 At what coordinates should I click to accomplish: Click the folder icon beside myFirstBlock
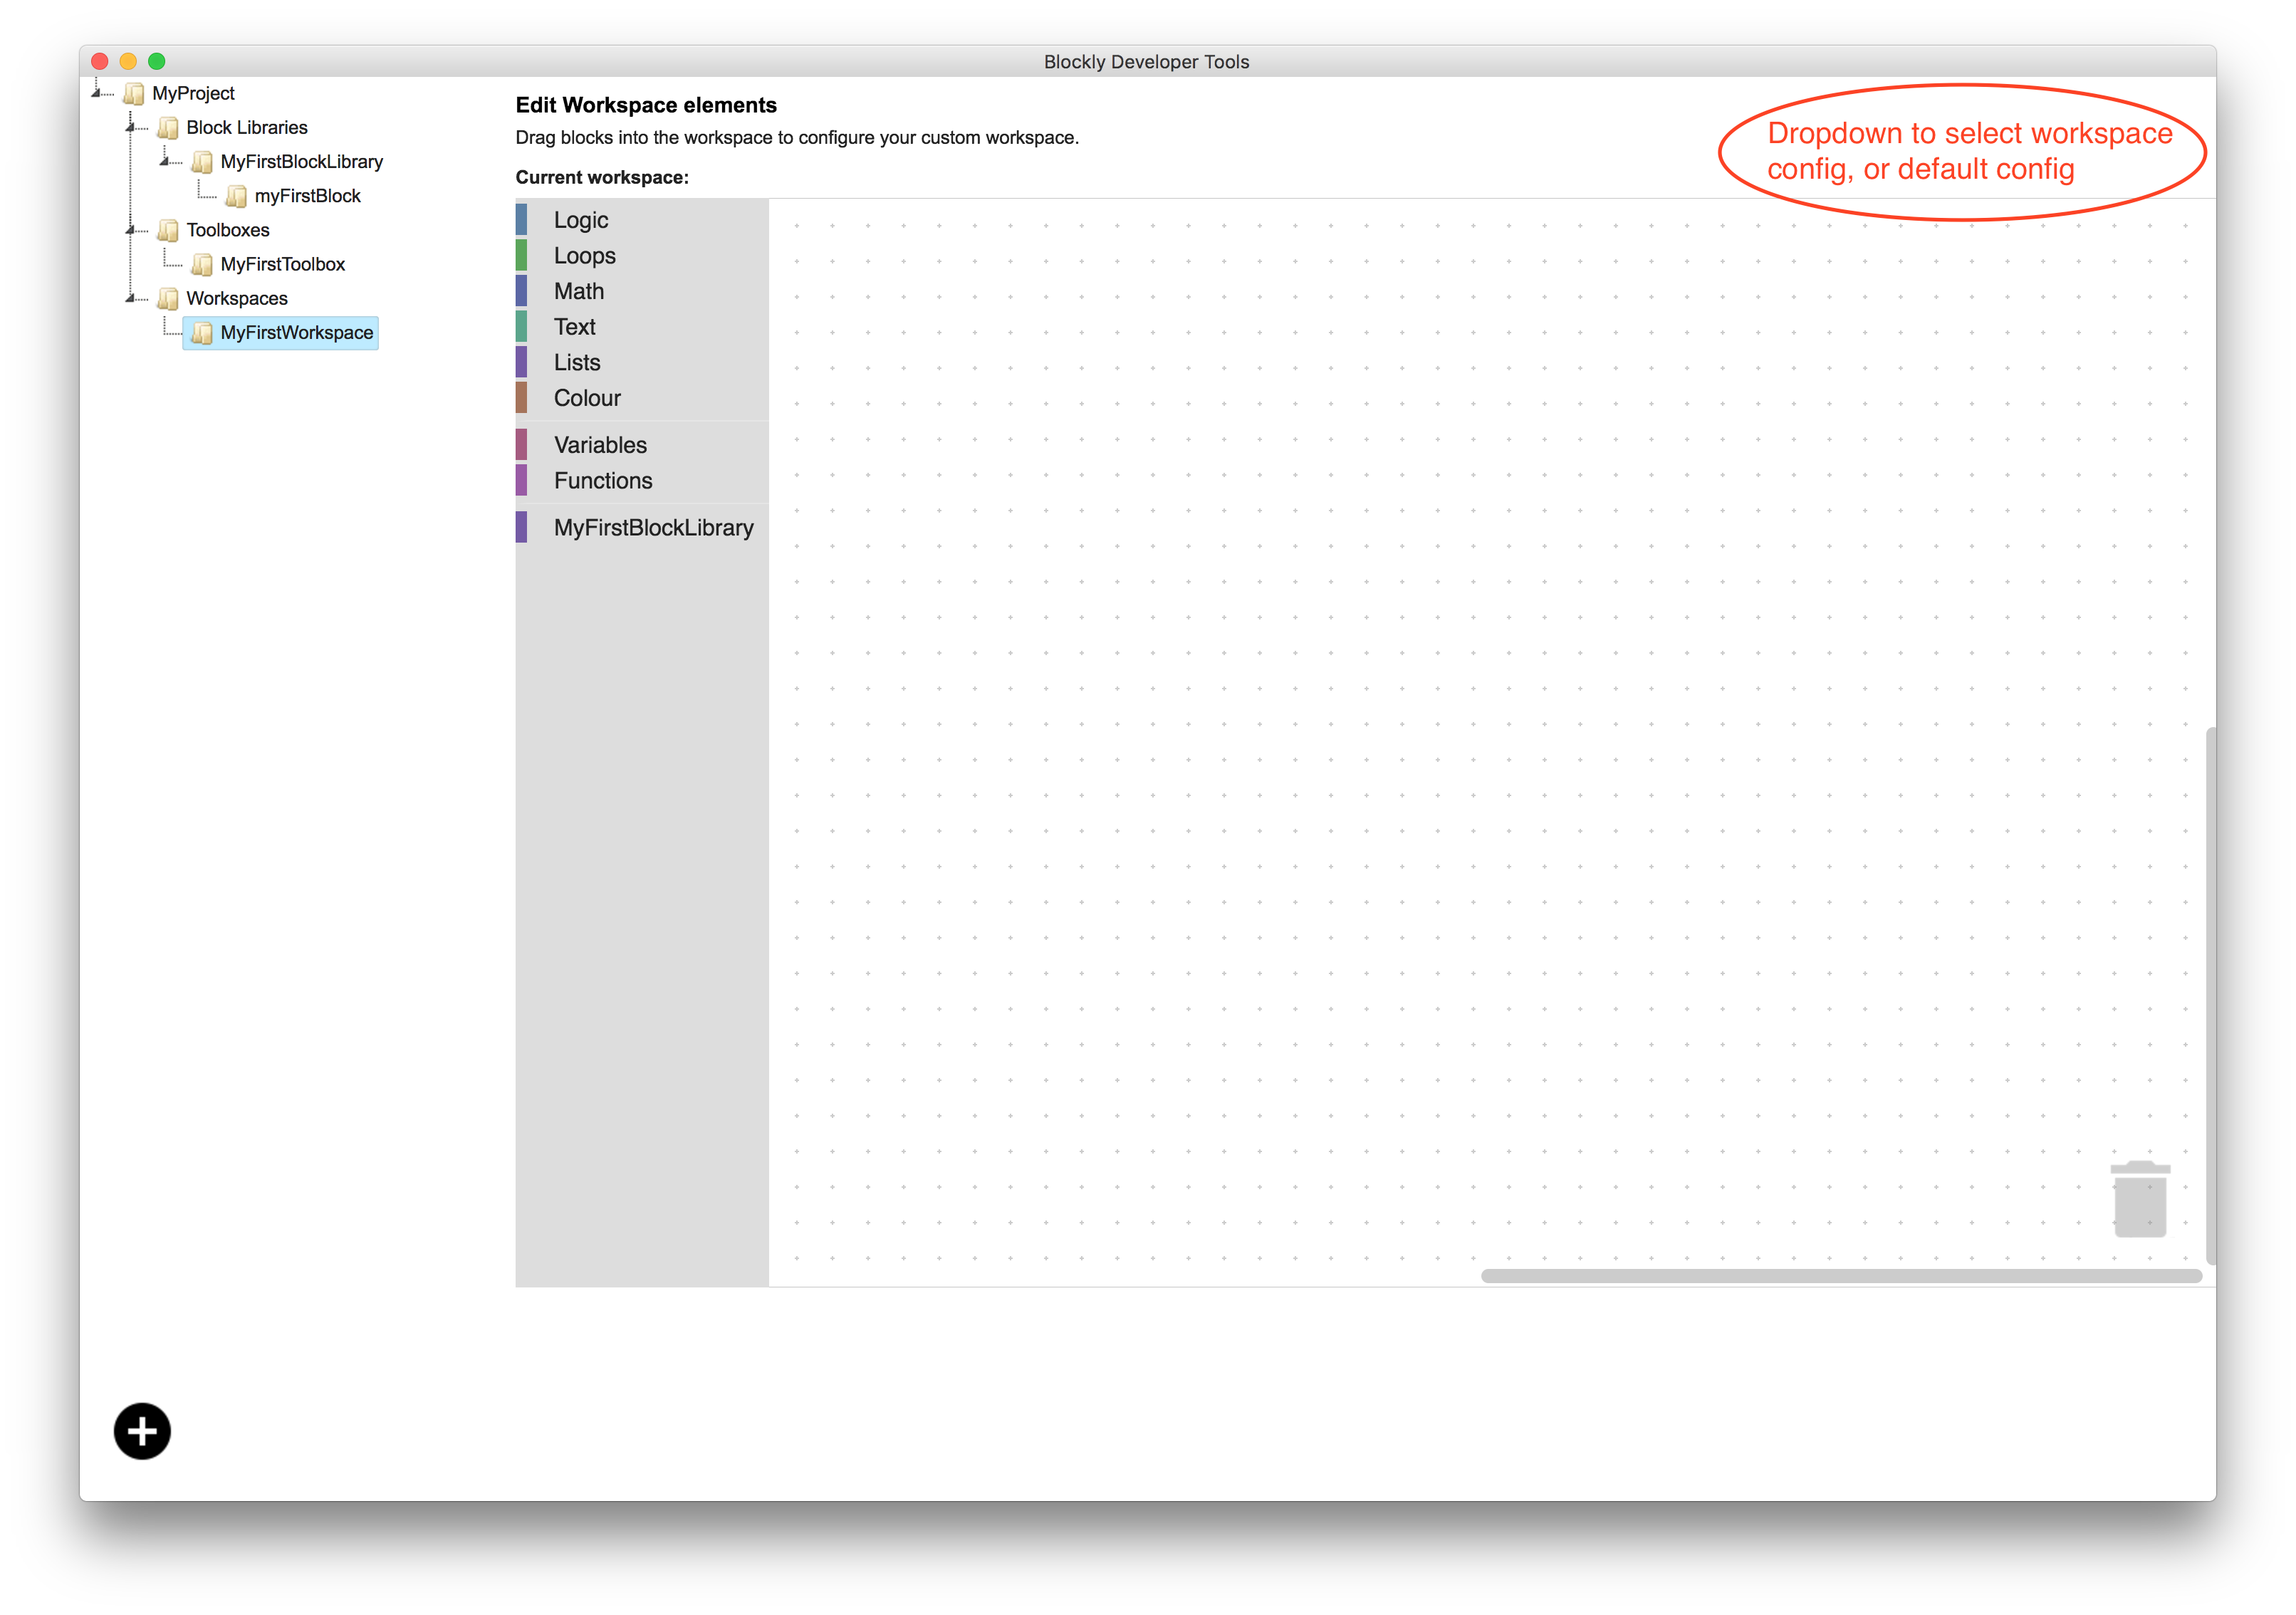tap(238, 196)
